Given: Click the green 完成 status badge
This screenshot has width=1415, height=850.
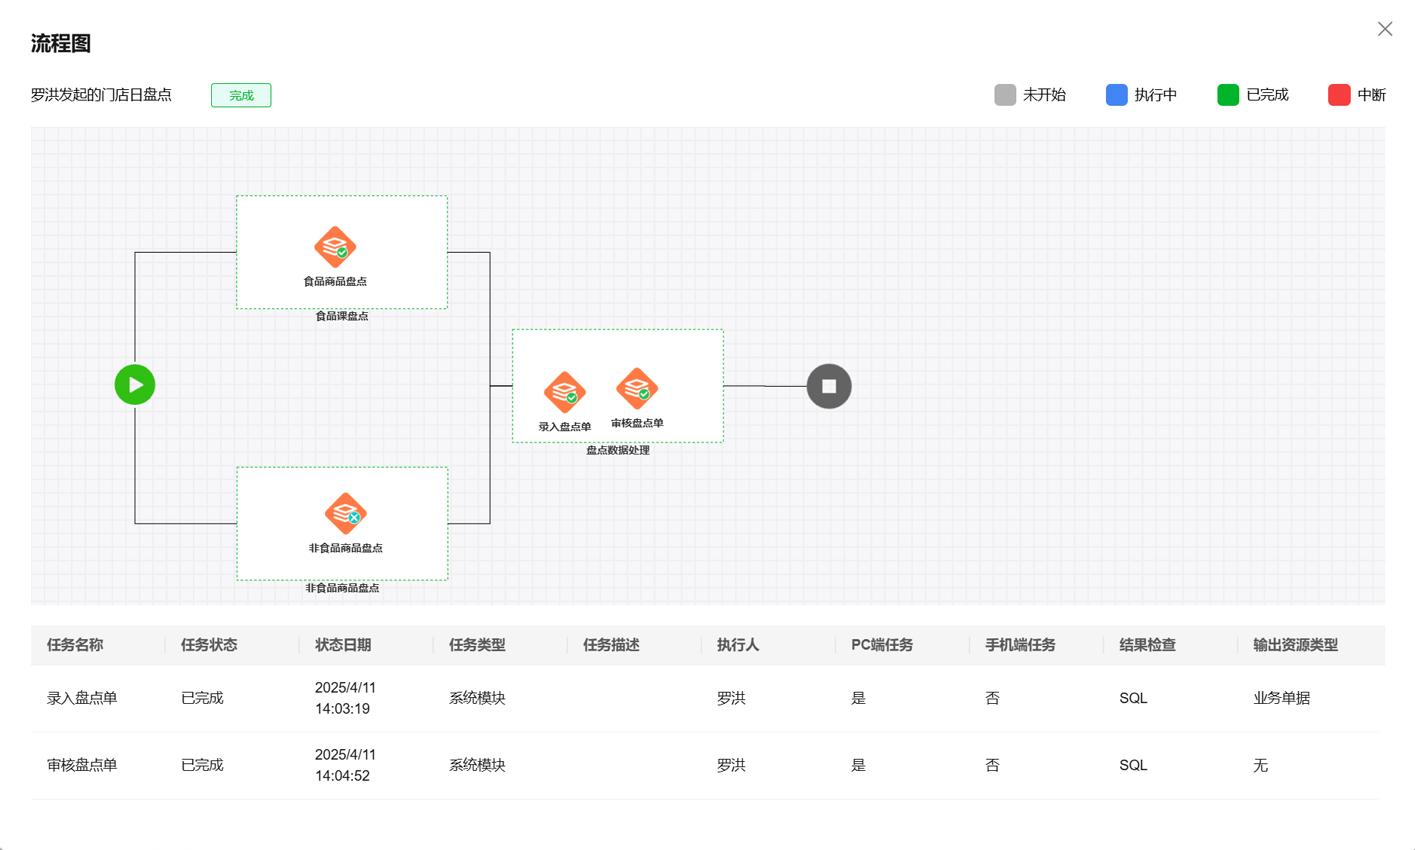Looking at the screenshot, I should click(241, 95).
